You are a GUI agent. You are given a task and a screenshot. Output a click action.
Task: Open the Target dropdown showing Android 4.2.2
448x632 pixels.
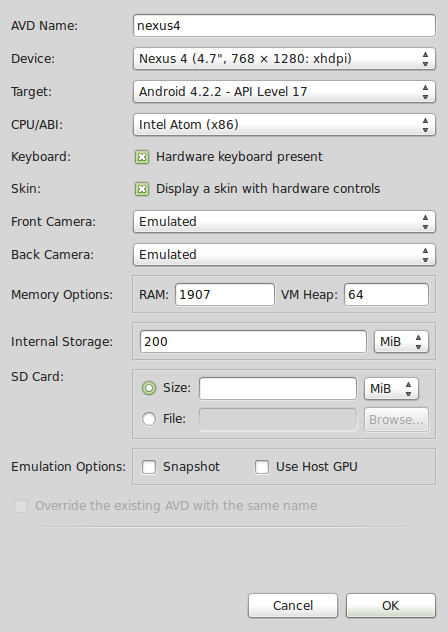click(x=284, y=92)
